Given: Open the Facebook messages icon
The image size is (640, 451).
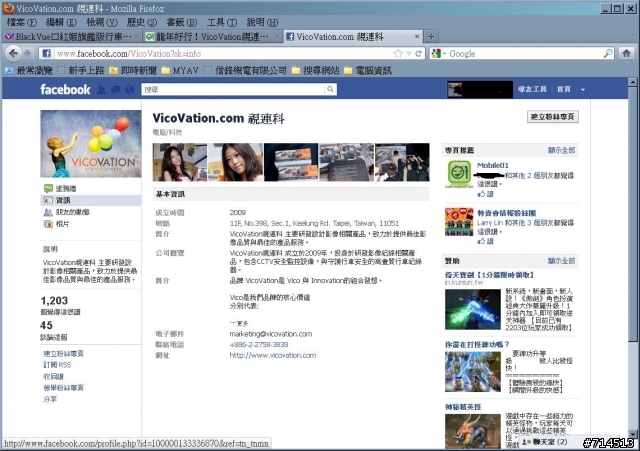Looking at the screenshot, I should click(x=116, y=90).
